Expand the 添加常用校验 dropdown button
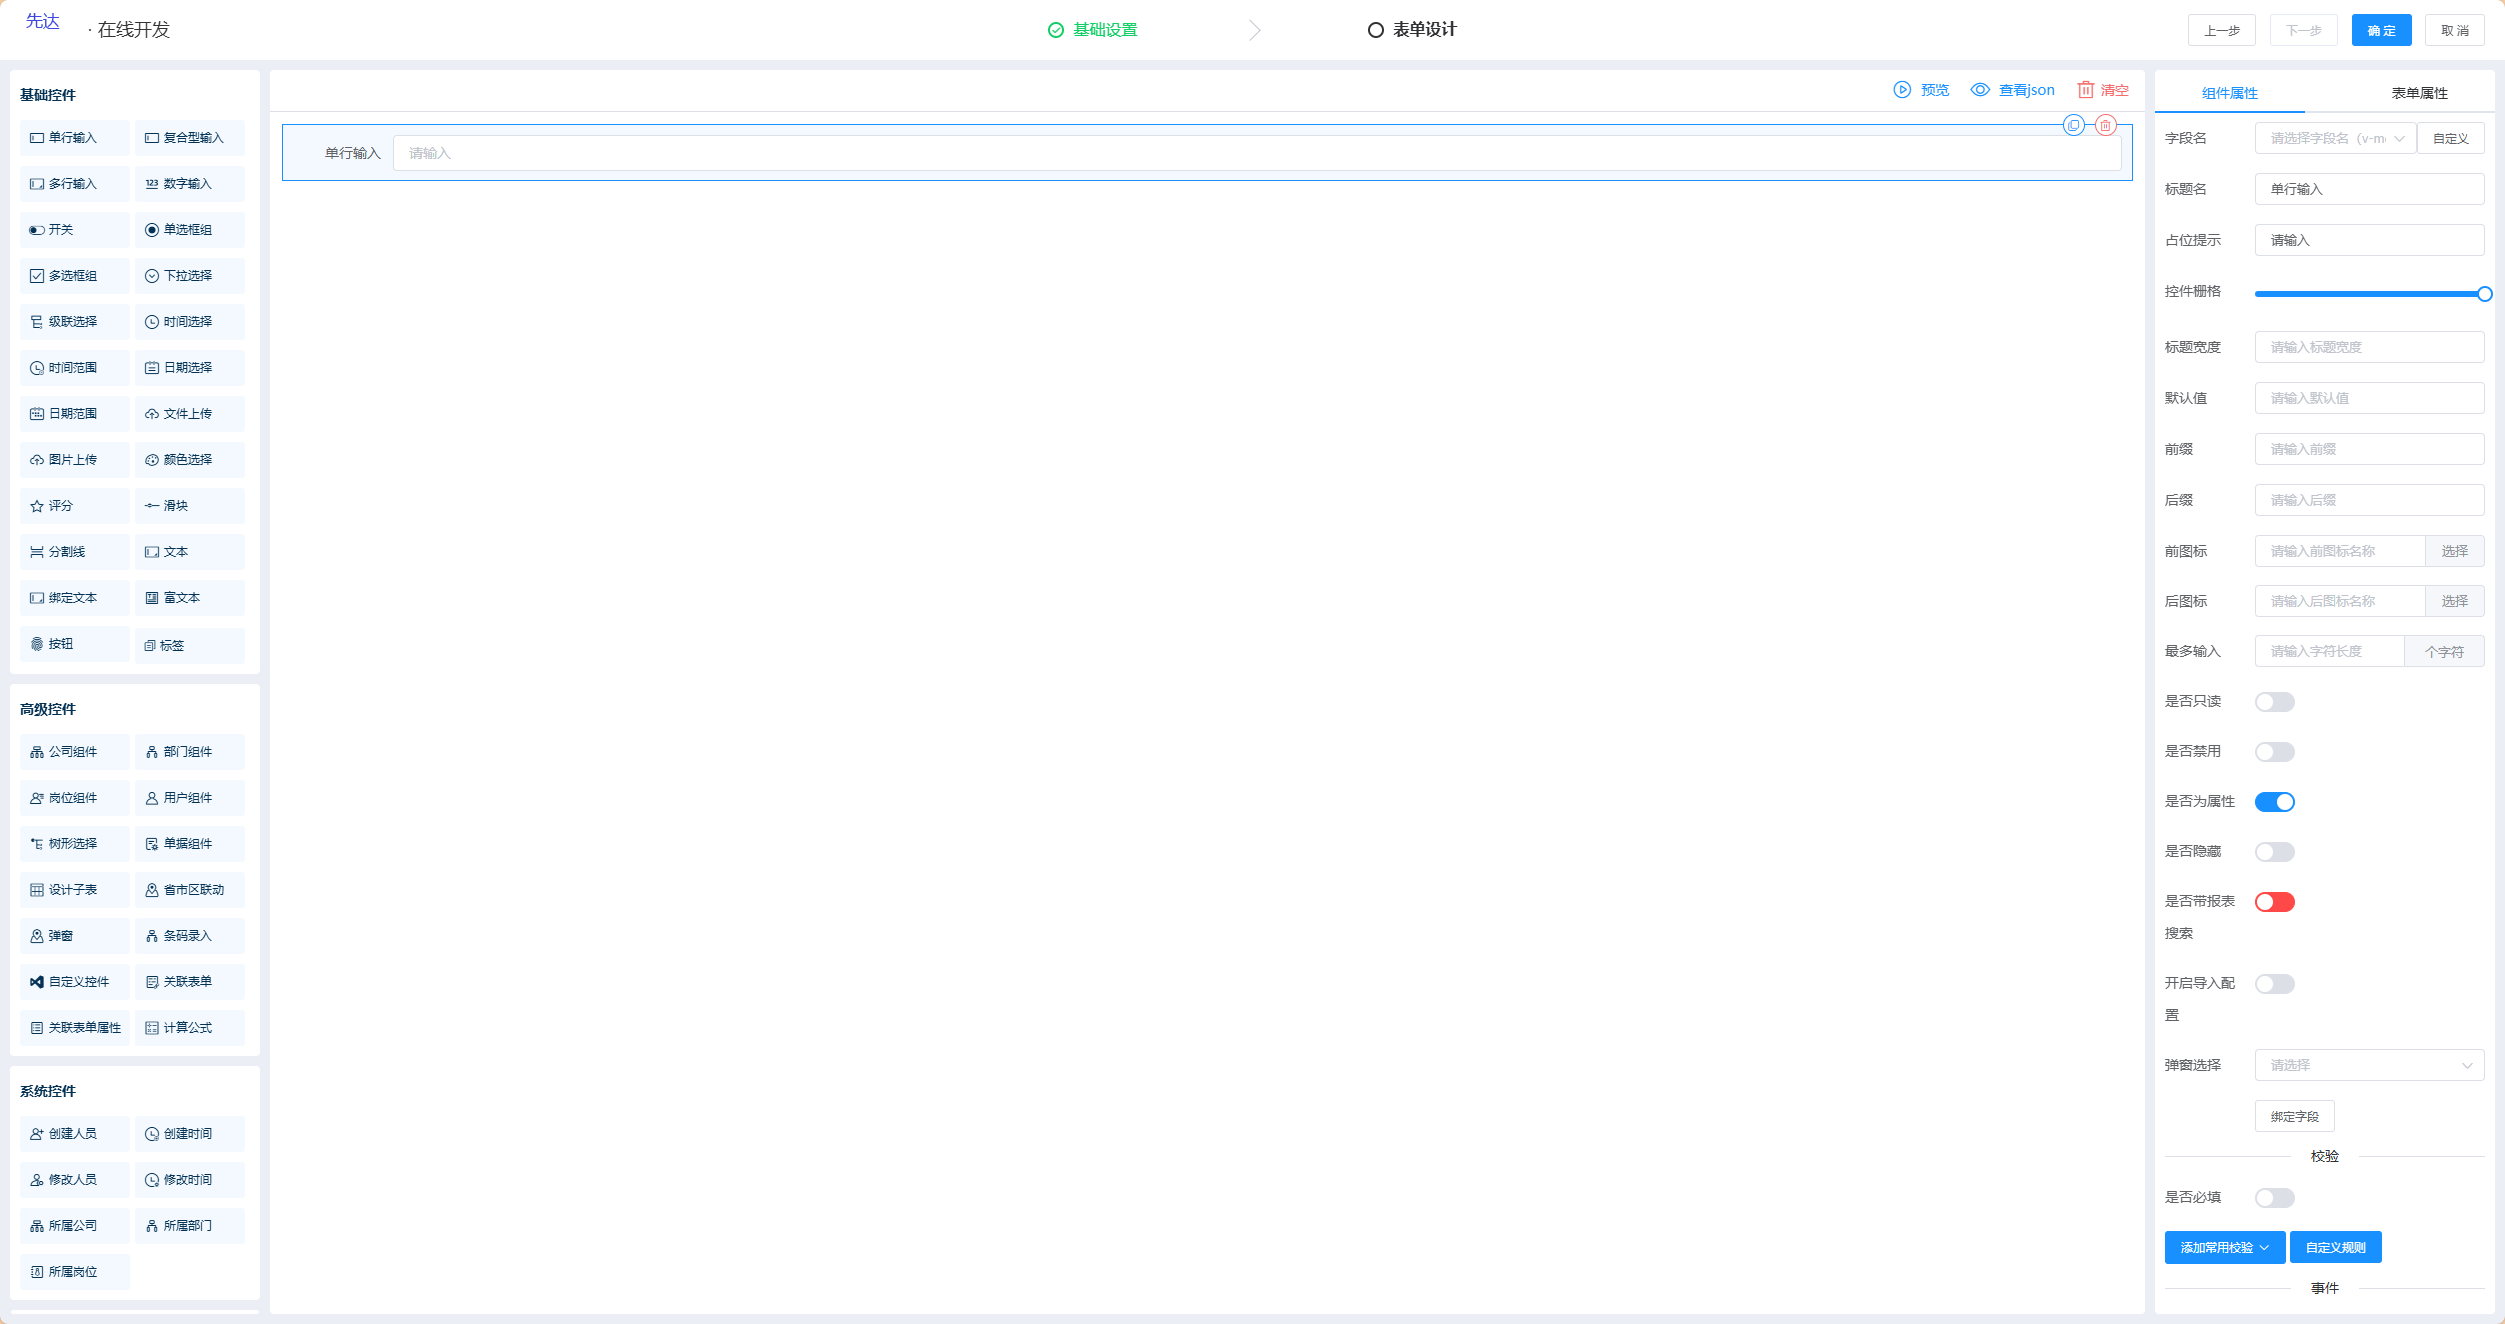2505x1324 pixels. (2224, 1248)
